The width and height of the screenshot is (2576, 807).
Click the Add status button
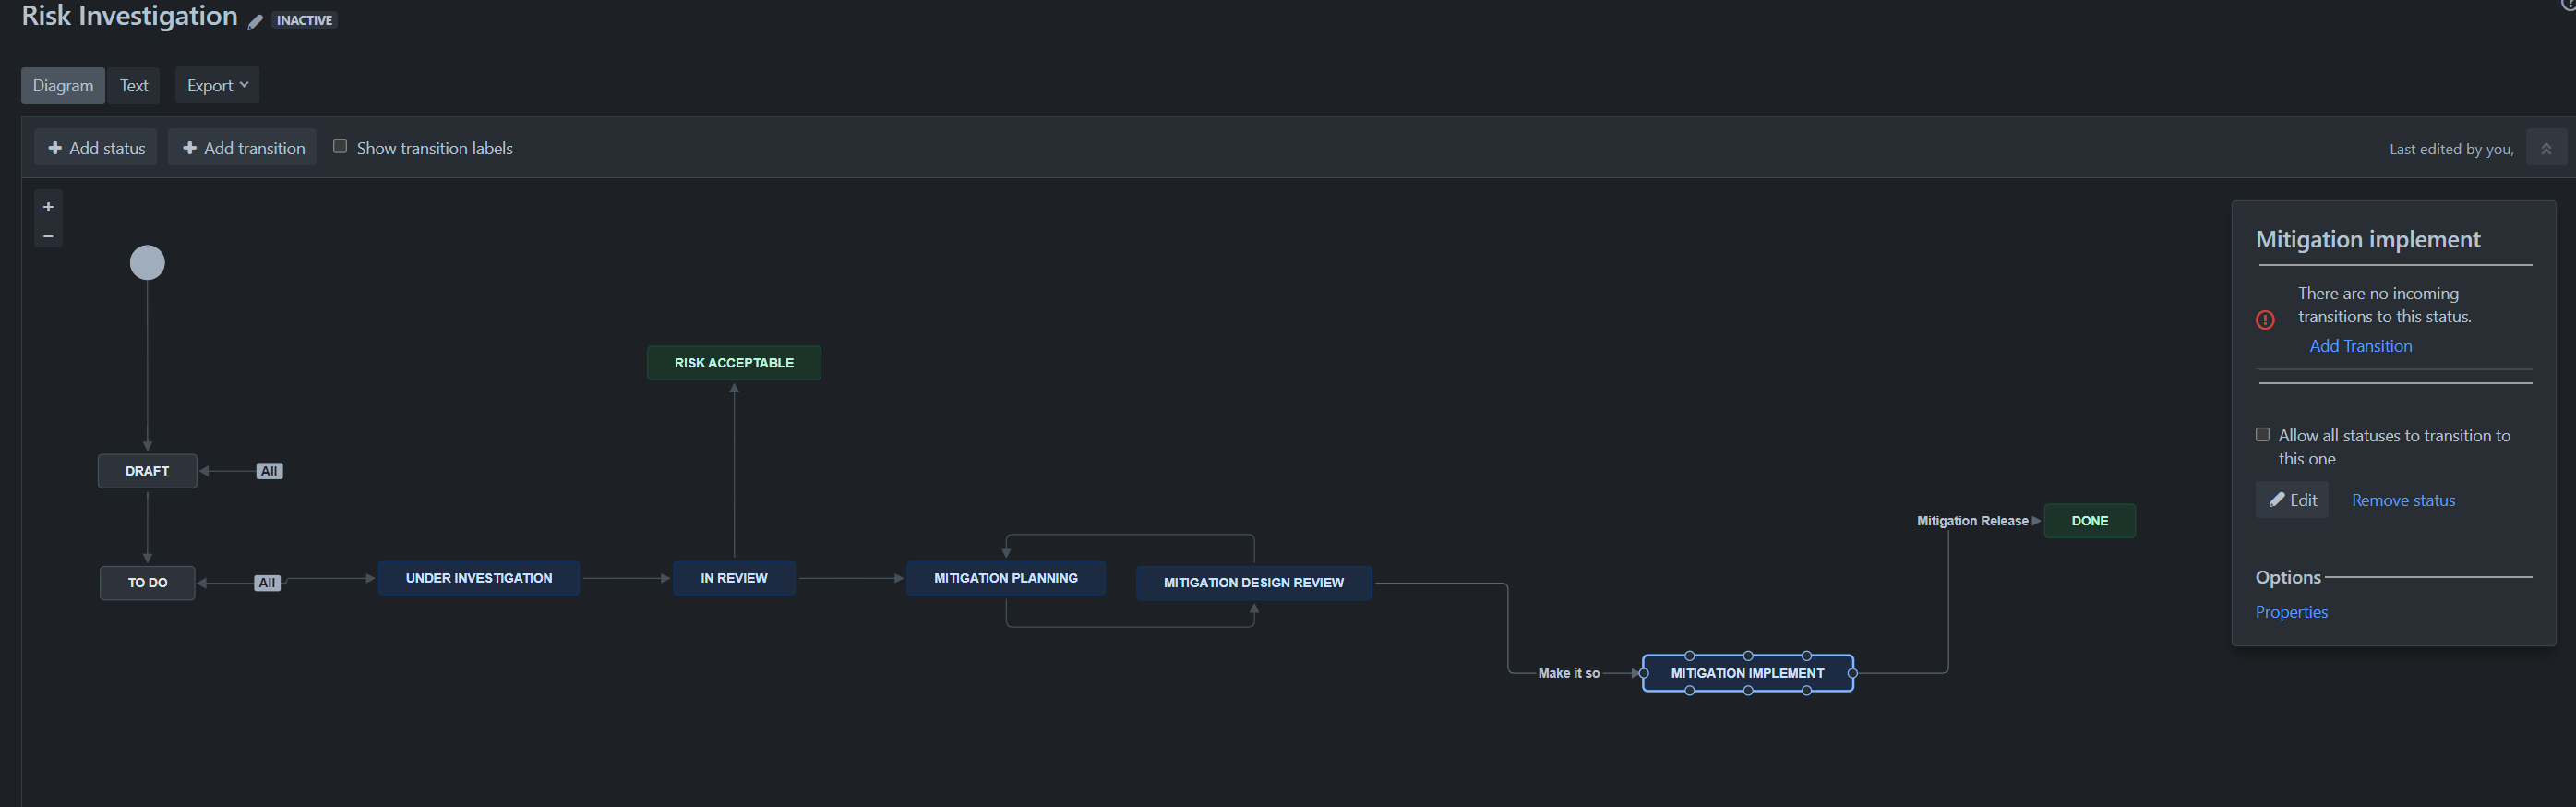[96, 148]
